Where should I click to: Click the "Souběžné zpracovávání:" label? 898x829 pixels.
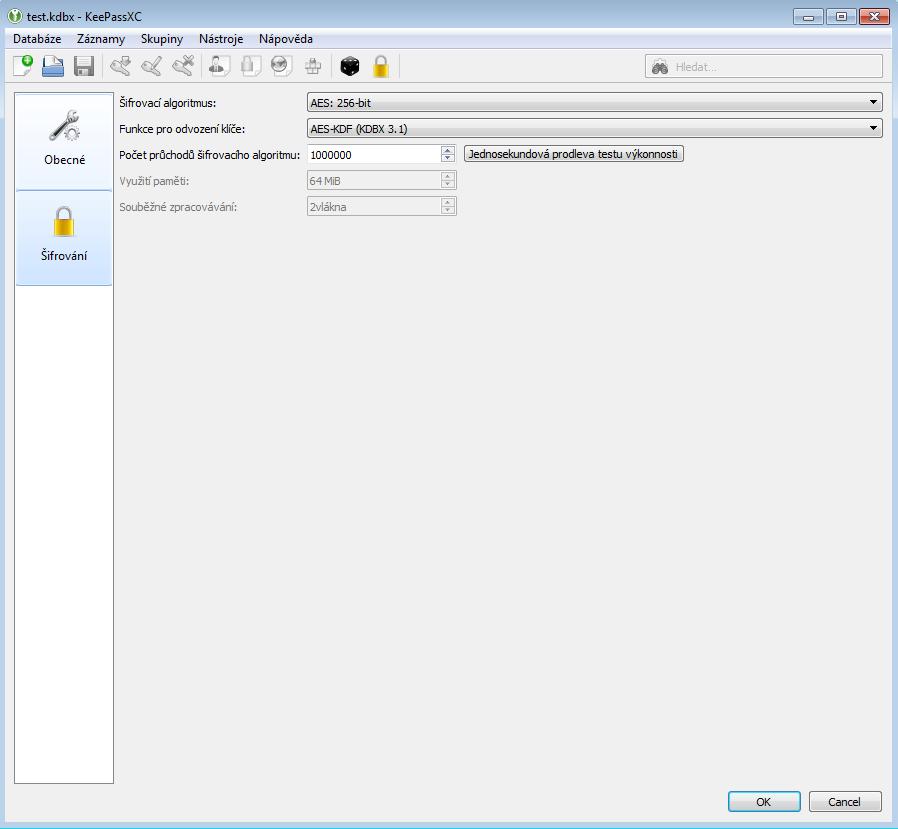(178, 207)
